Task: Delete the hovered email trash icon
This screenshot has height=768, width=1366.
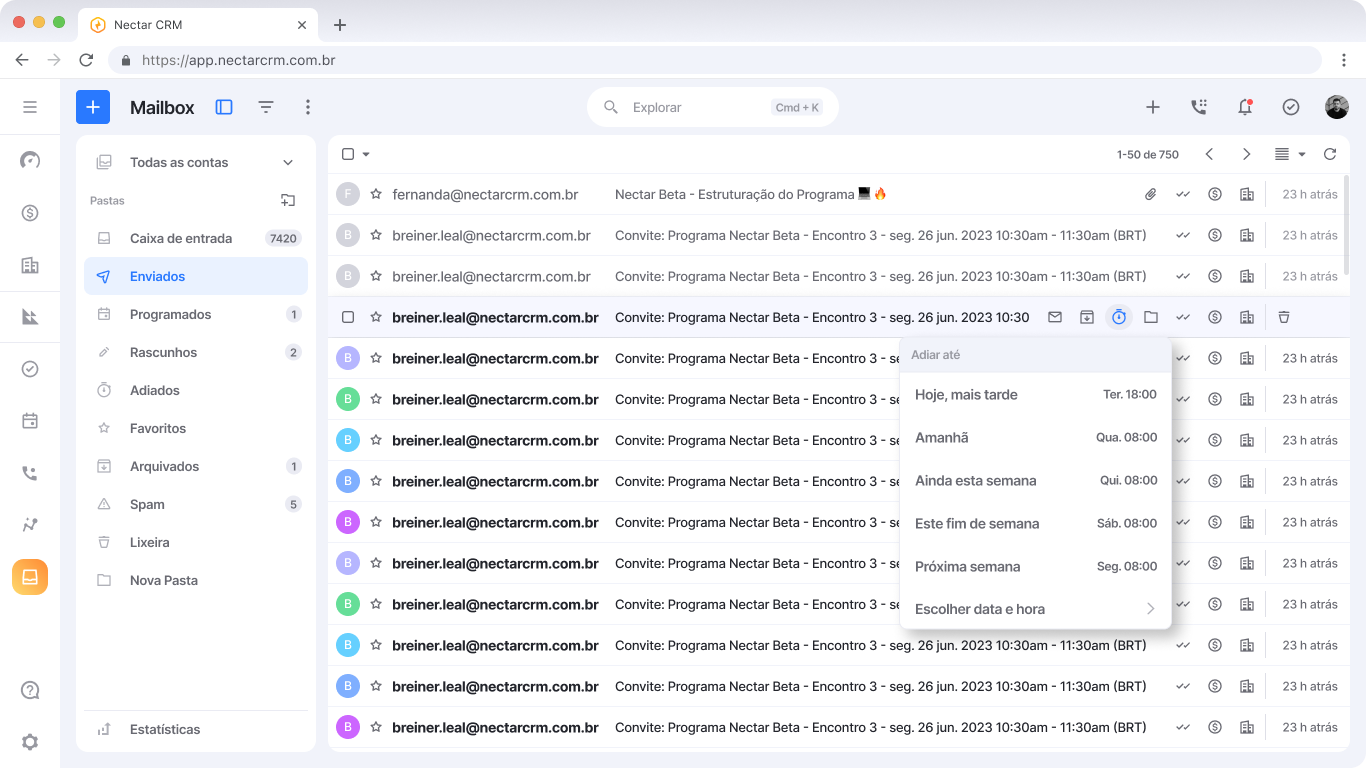Action: (1284, 317)
